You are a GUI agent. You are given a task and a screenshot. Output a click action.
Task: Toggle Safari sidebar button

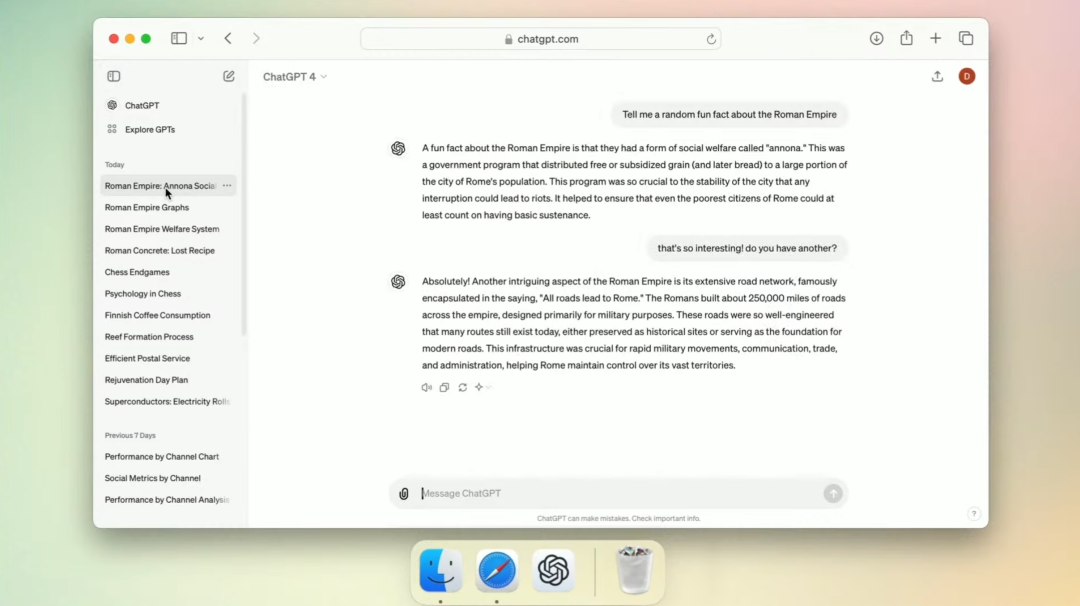pyautogui.click(x=179, y=39)
